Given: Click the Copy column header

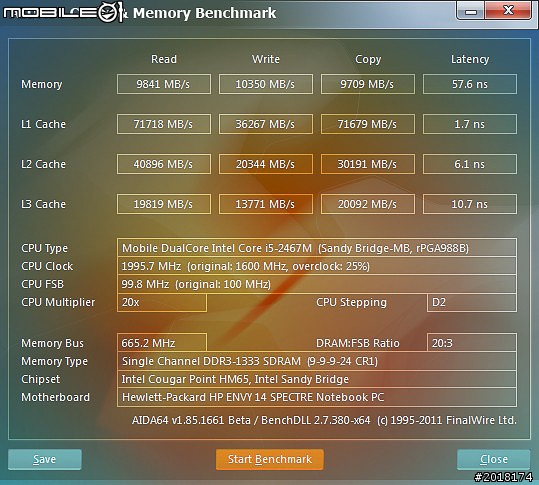Looking at the screenshot, I should (368, 59).
